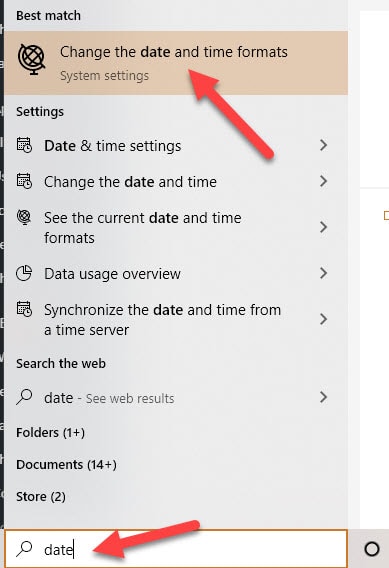The height and width of the screenshot is (568, 389).
Task: Click globe icon beside See the current date formats
Action: (x=24, y=217)
